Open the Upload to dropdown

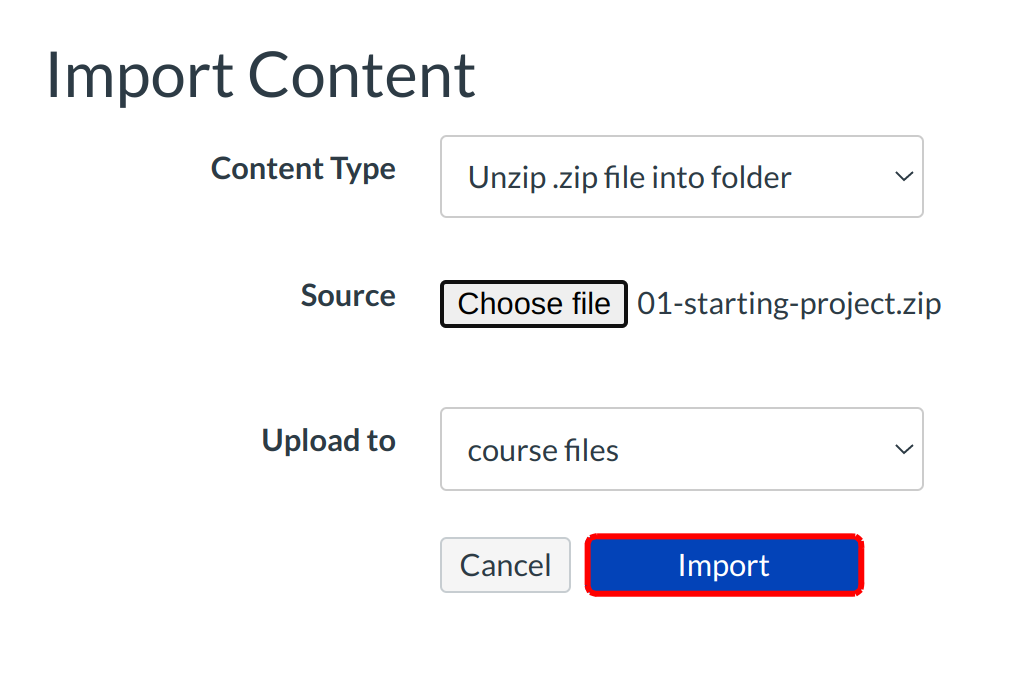[x=681, y=449]
